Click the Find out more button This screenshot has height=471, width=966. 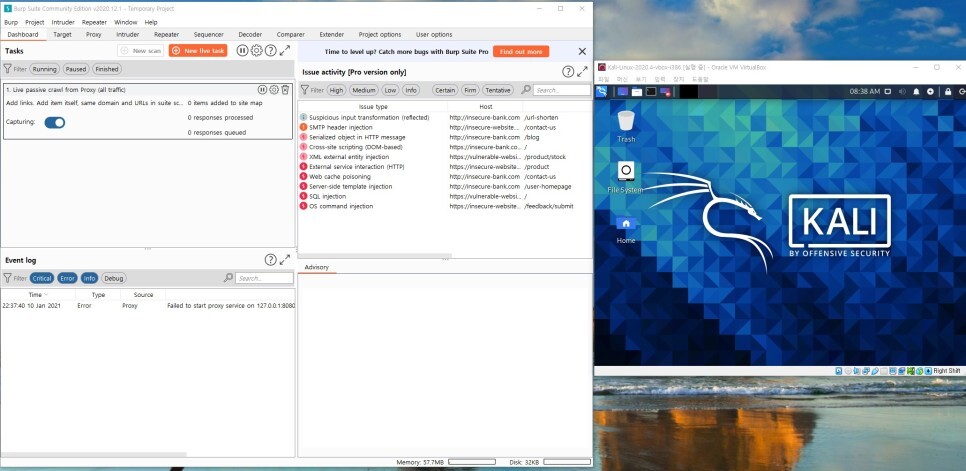[521, 52]
